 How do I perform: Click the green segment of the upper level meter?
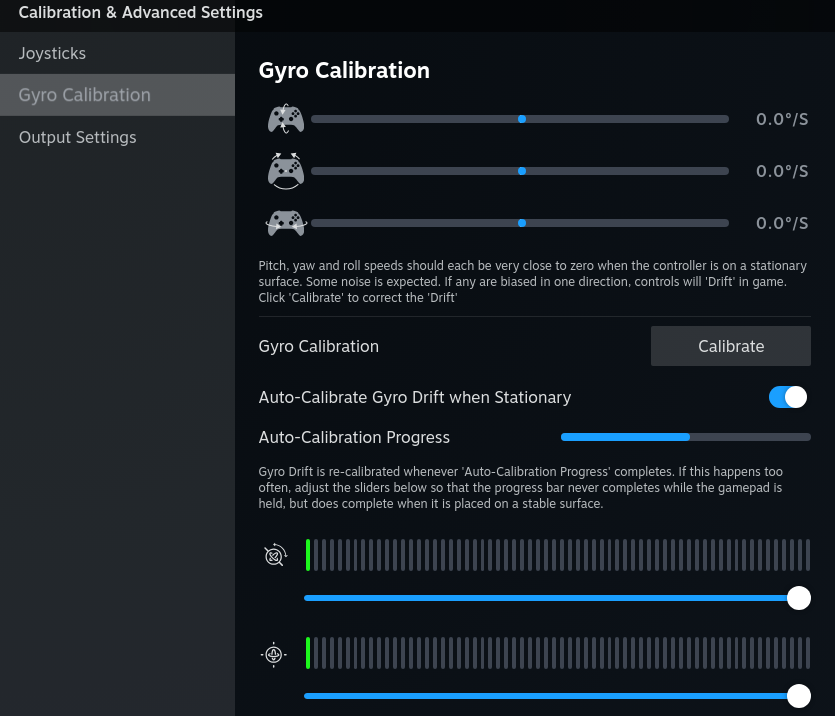click(x=308, y=555)
